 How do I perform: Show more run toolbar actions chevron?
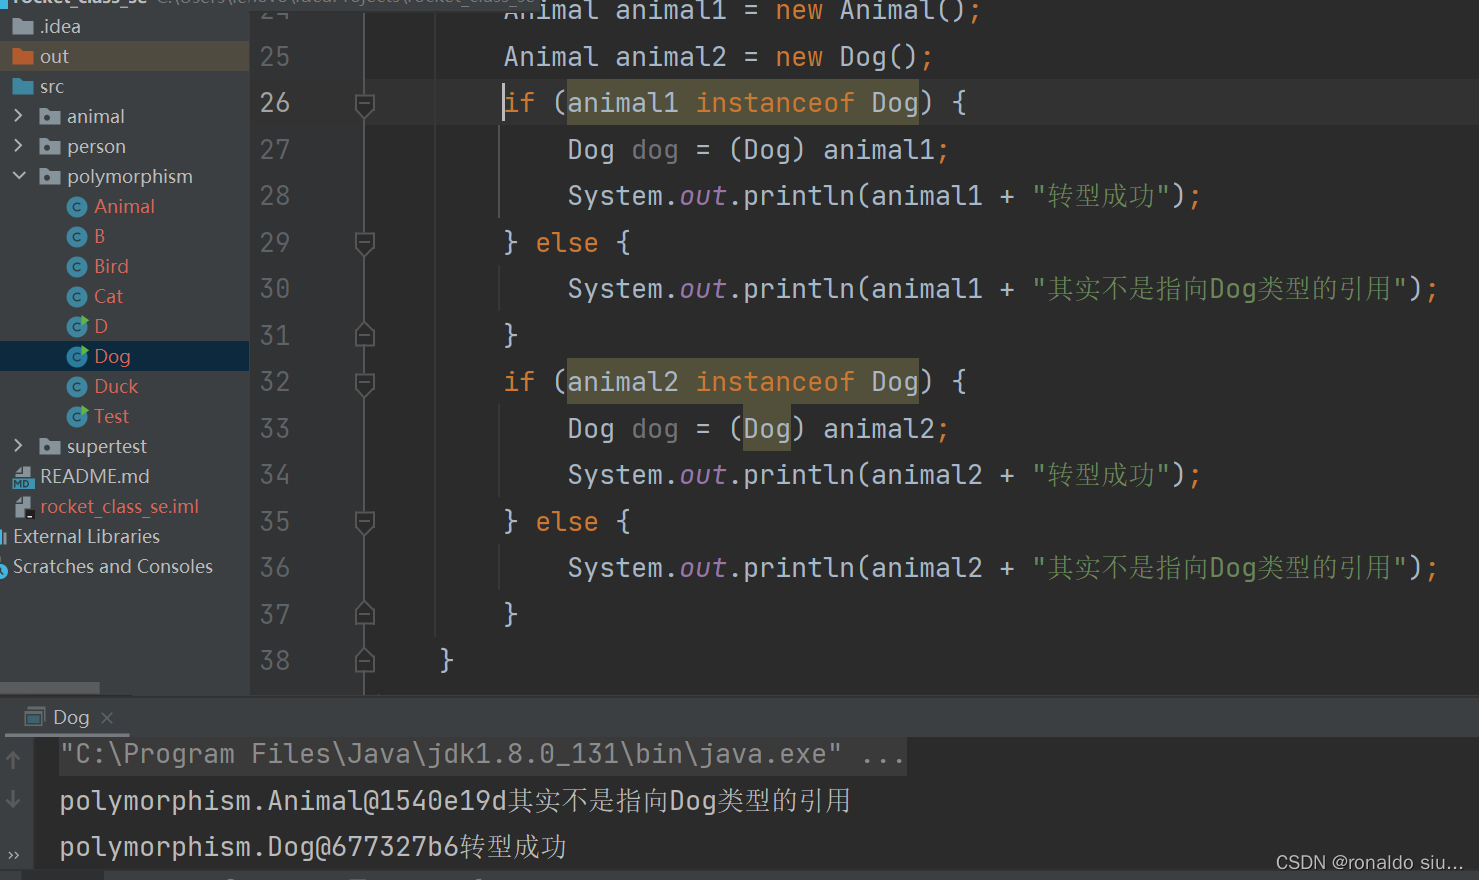(x=13, y=855)
